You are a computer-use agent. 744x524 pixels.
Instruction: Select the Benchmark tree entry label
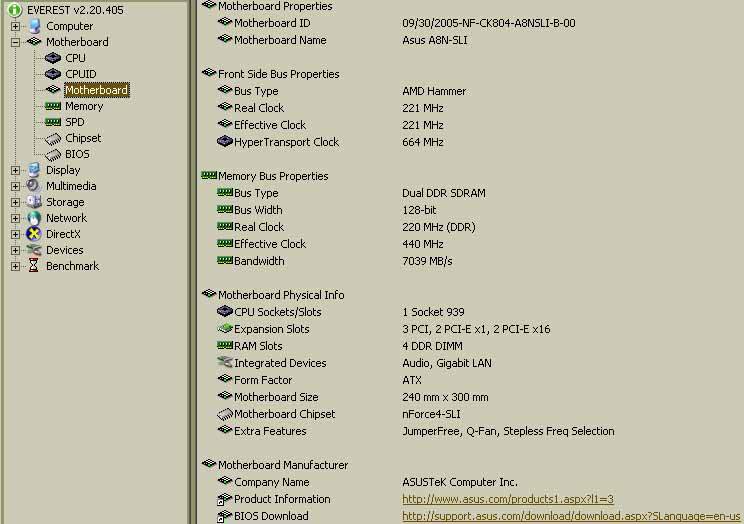(x=73, y=266)
